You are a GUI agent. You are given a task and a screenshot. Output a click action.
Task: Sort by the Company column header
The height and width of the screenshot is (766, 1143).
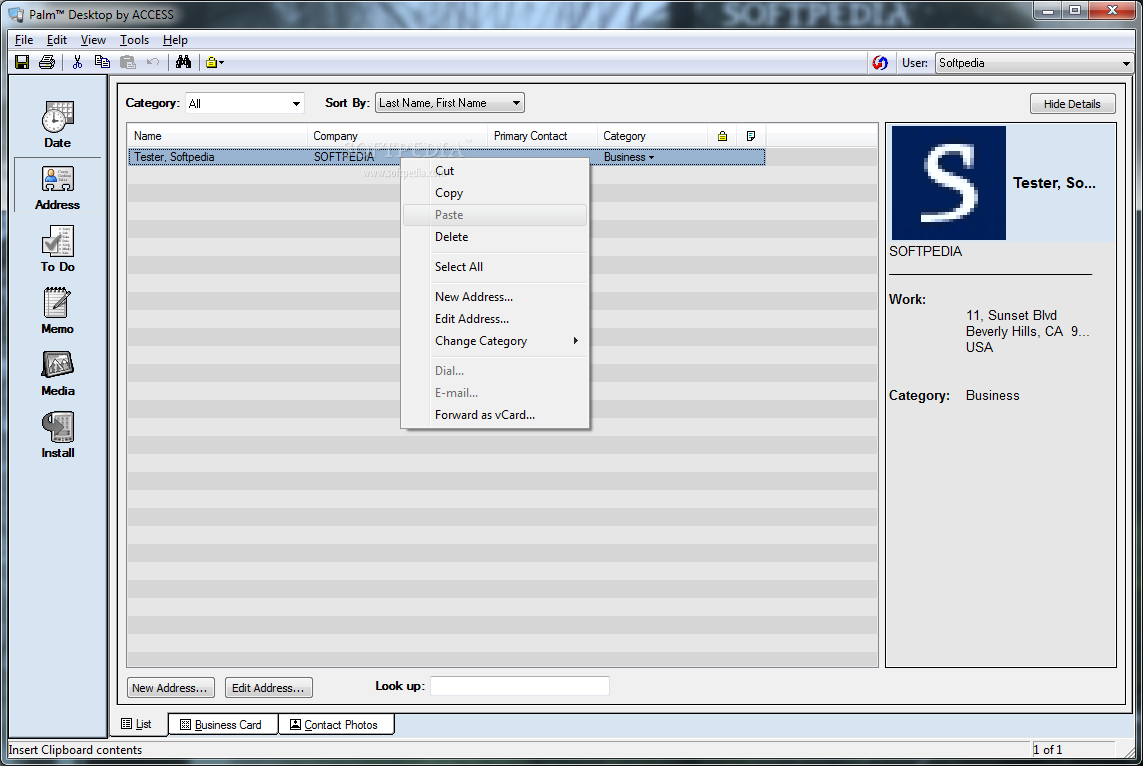397,136
